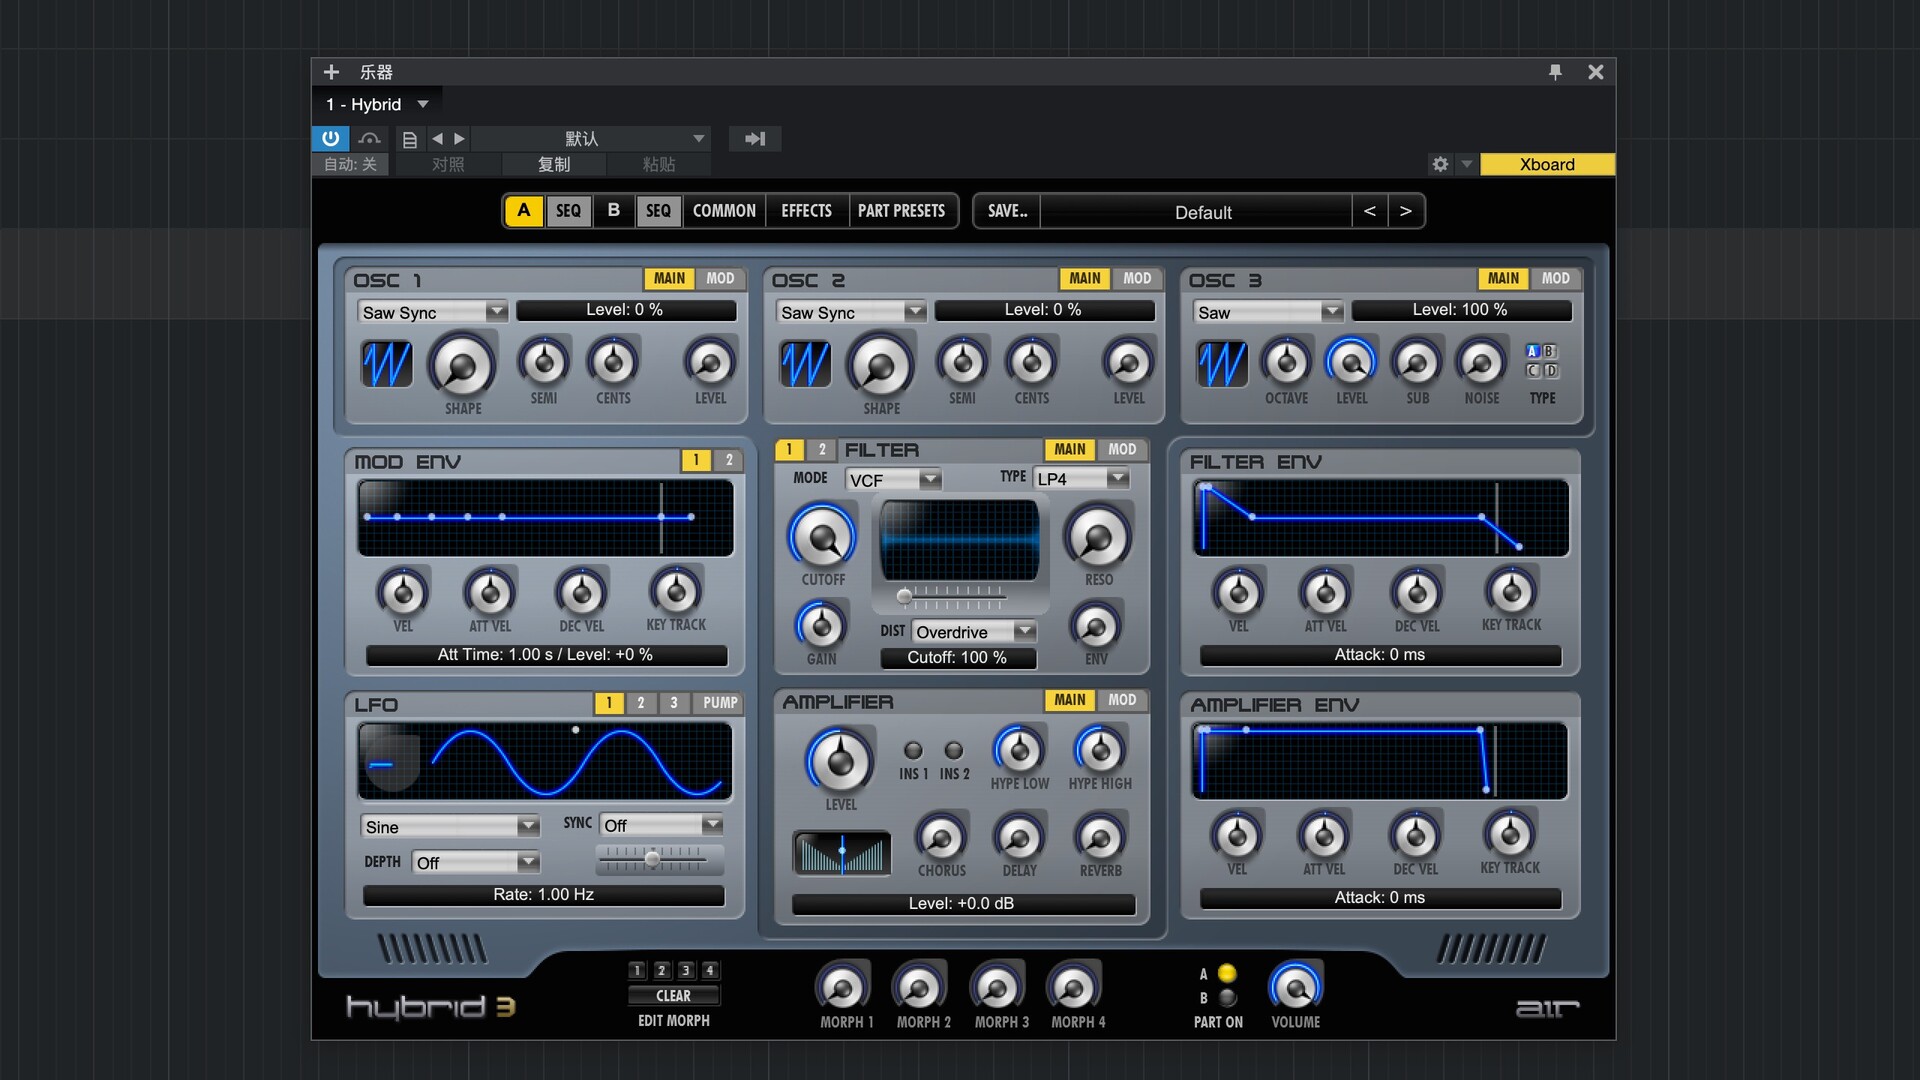Click the Xboard yellow field
This screenshot has height=1080, width=1920.
point(1546,164)
